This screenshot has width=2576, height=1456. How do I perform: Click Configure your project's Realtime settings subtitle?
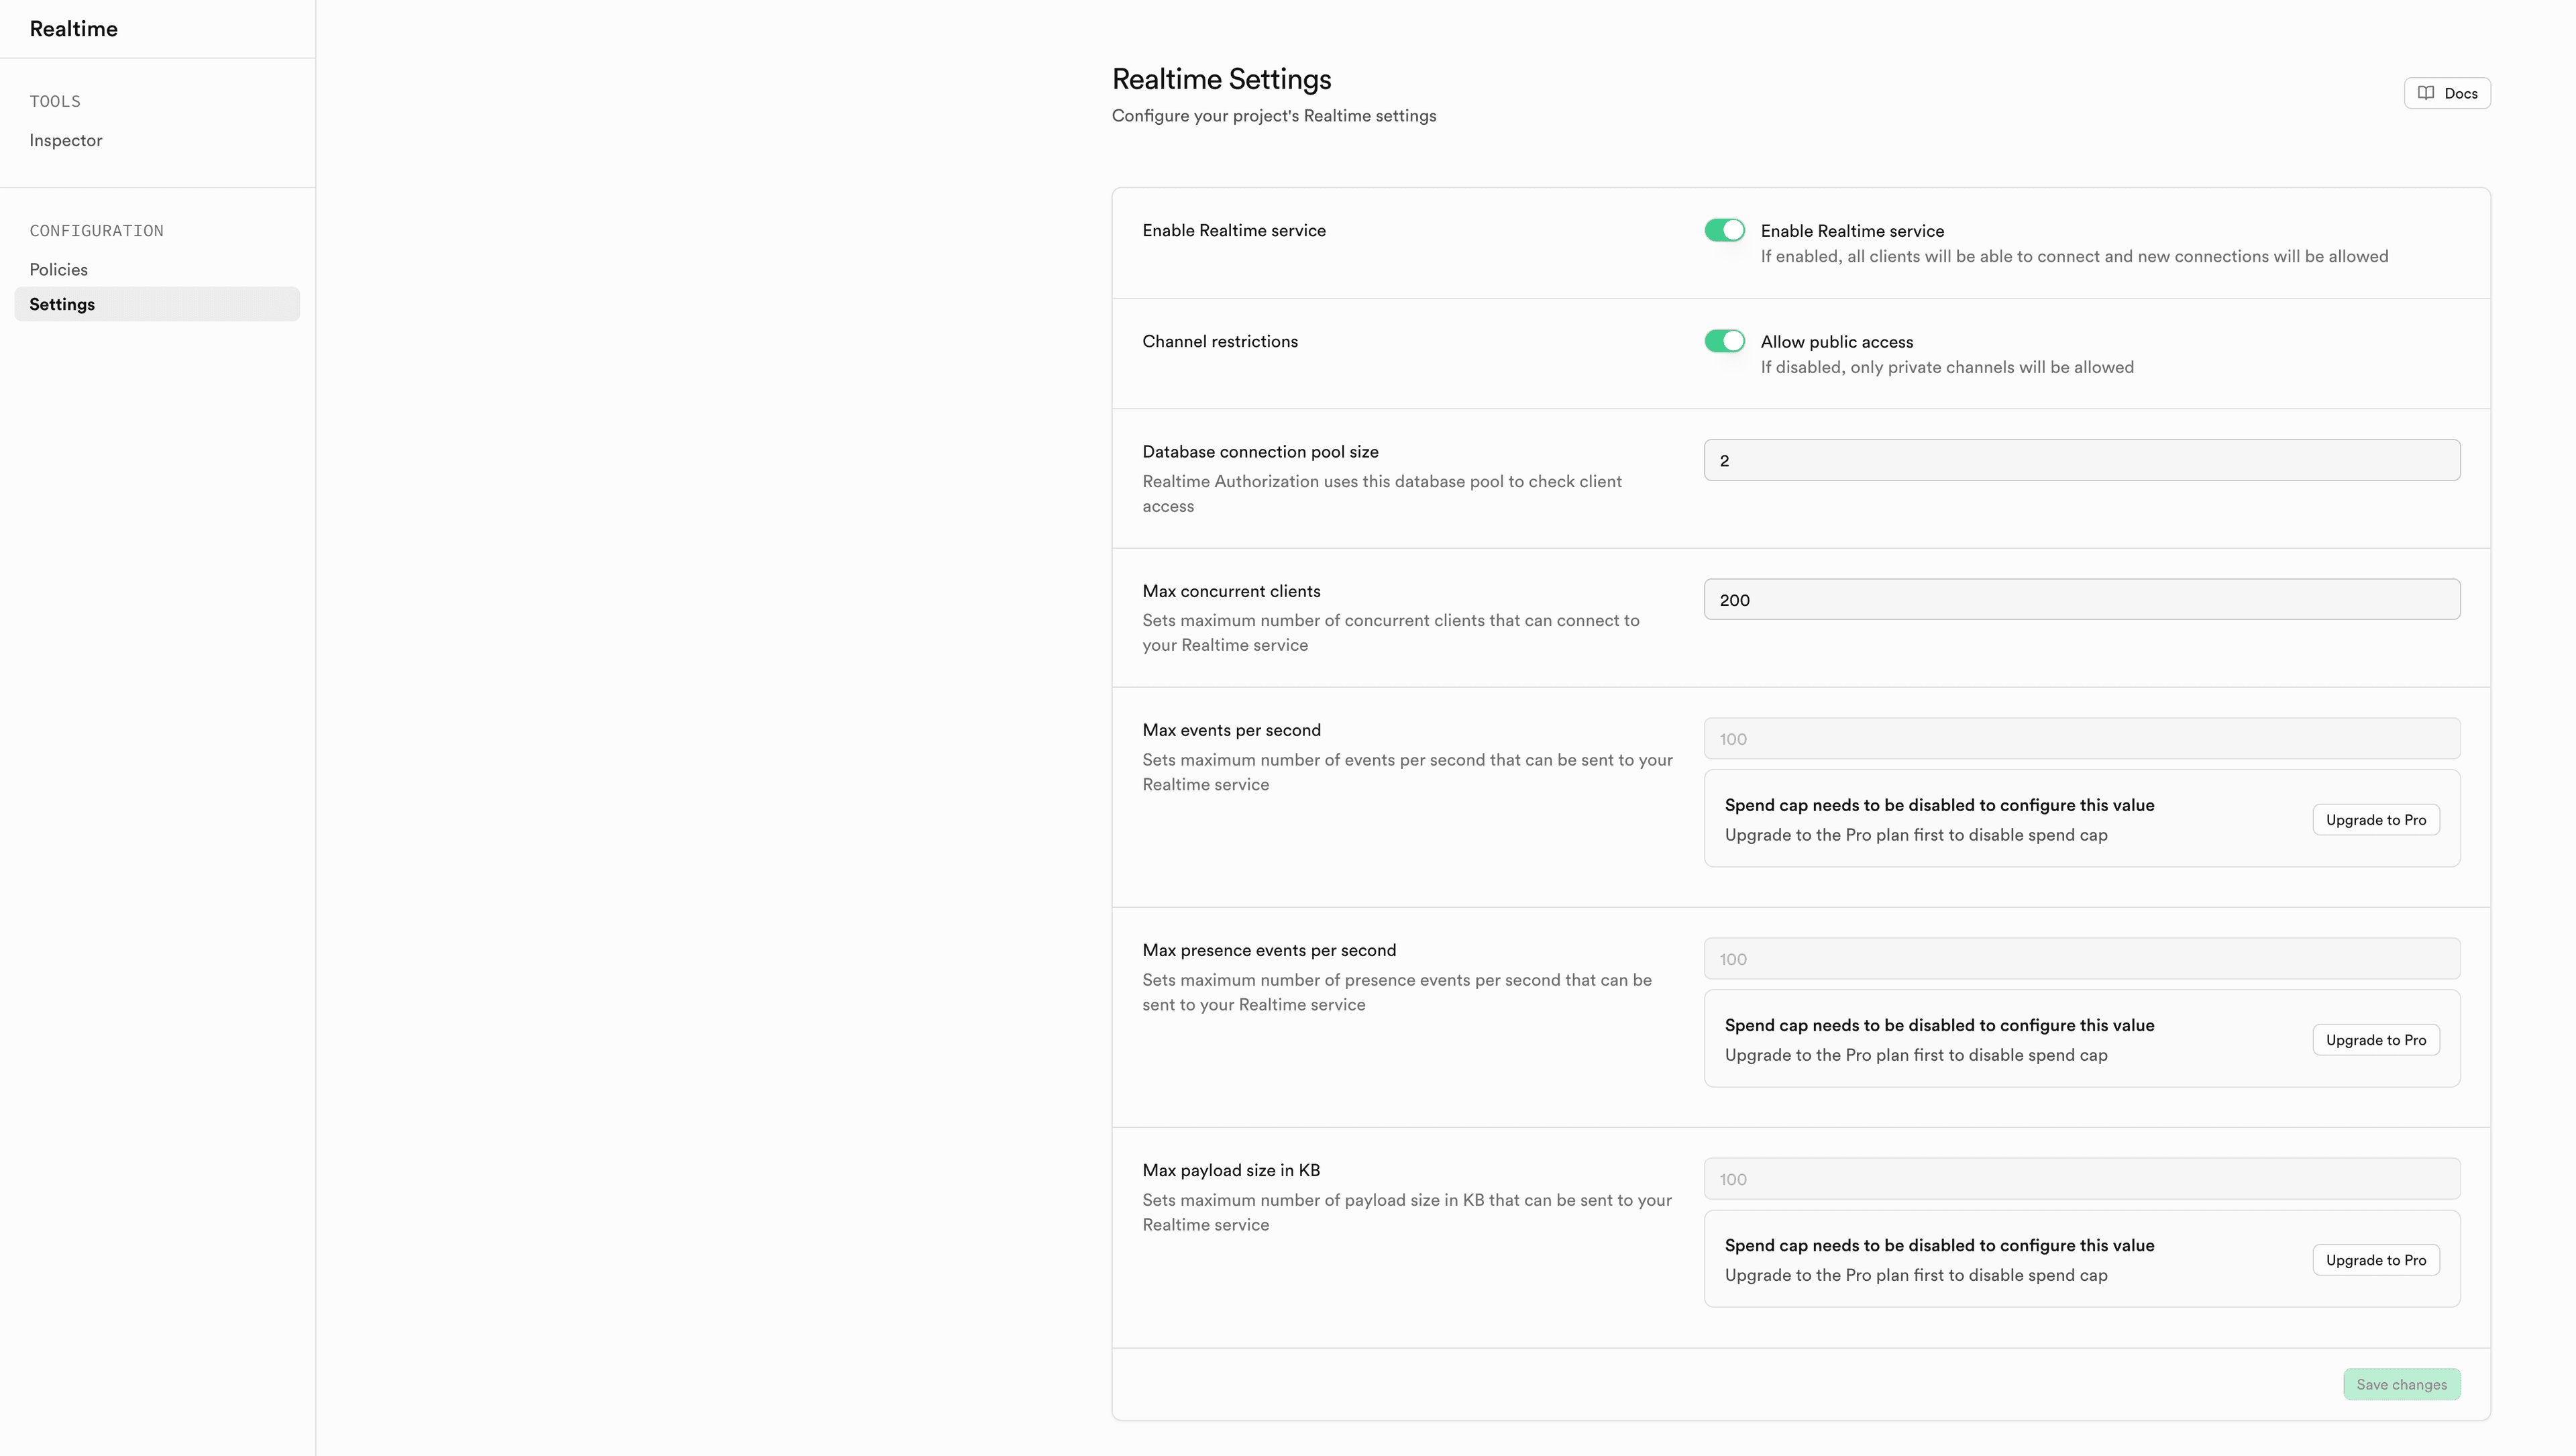point(1273,115)
